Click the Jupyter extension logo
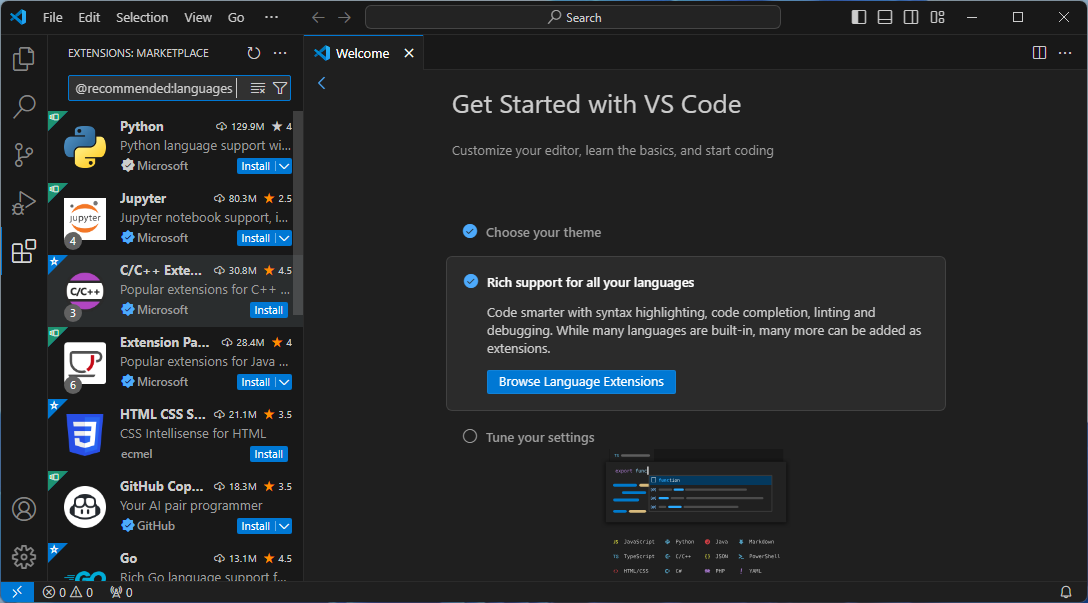1088x603 pixels. [85, 219]
